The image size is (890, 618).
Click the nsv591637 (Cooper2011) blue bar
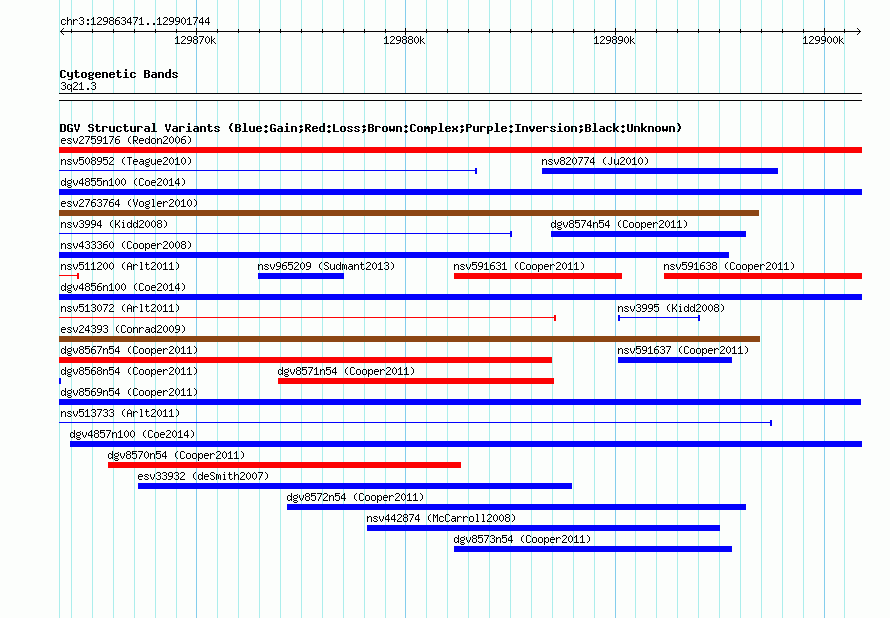pyautogui.click(x=675, y=360)
